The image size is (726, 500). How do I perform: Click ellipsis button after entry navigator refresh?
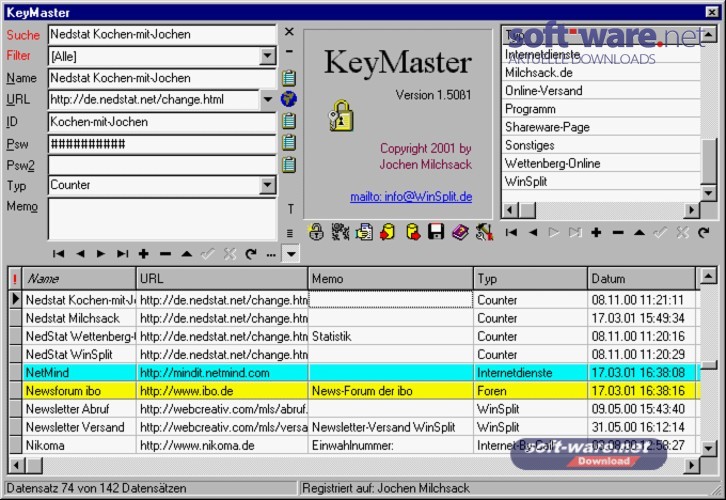pyautogui.click(x=271, y=254)
